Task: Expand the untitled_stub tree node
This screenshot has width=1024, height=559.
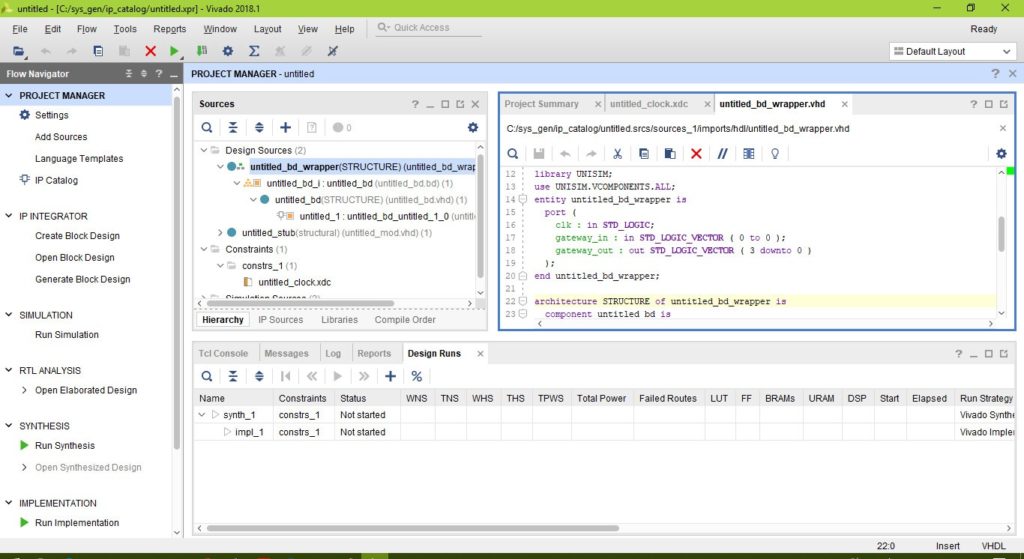Action: pos(220,233)
